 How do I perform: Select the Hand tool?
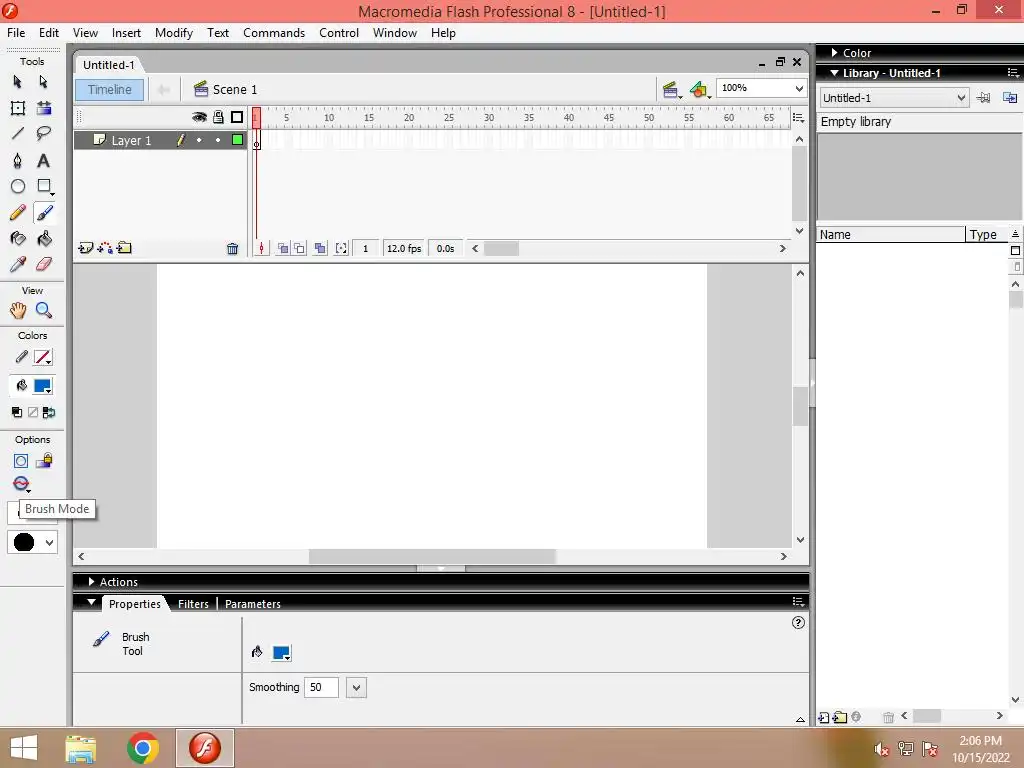[x=18, y=310]
